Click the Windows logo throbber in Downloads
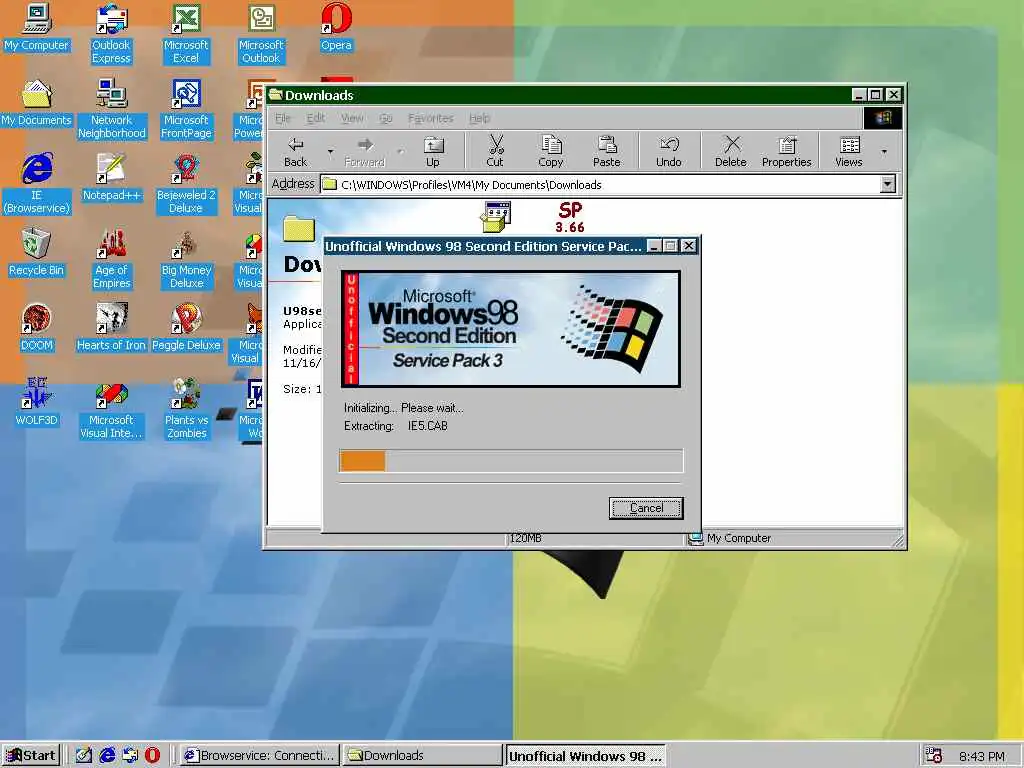Image resolution: width=1024 pixels, height=768 pixels. coord(883,118)
